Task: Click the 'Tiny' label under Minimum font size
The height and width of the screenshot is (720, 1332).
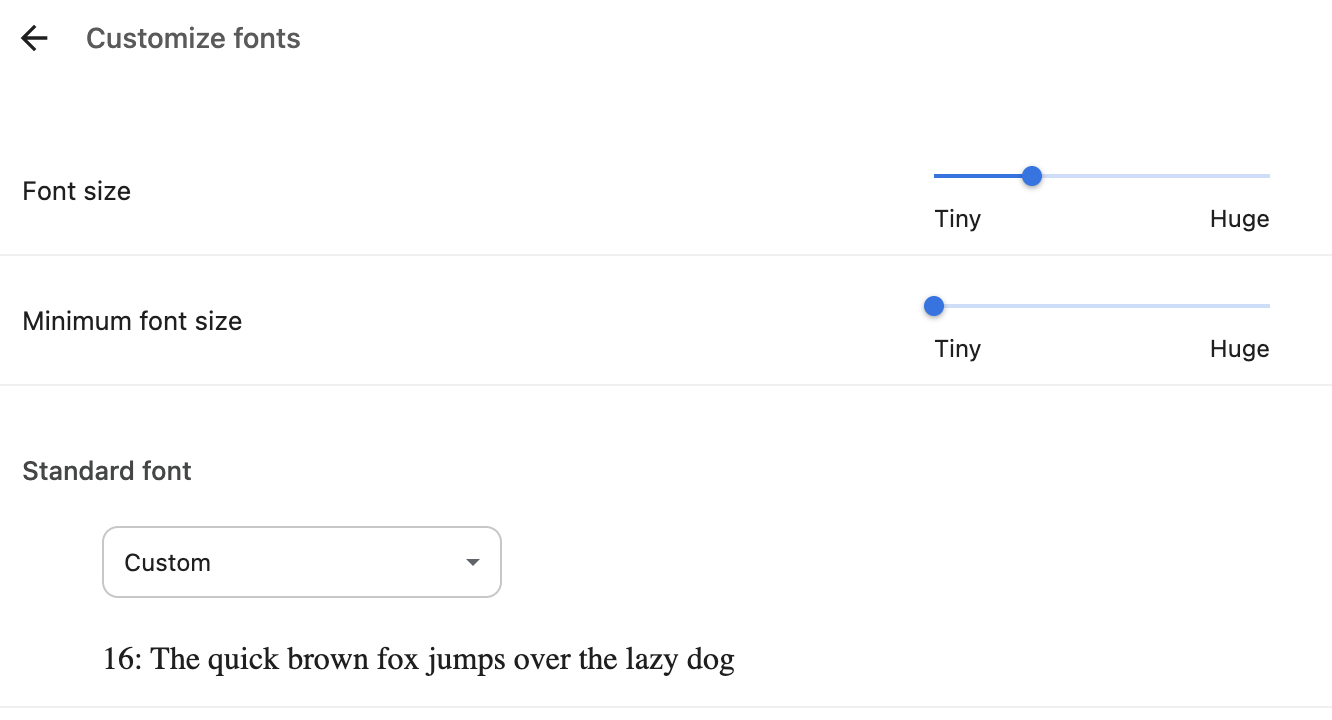Action: (x=957, y=349)
